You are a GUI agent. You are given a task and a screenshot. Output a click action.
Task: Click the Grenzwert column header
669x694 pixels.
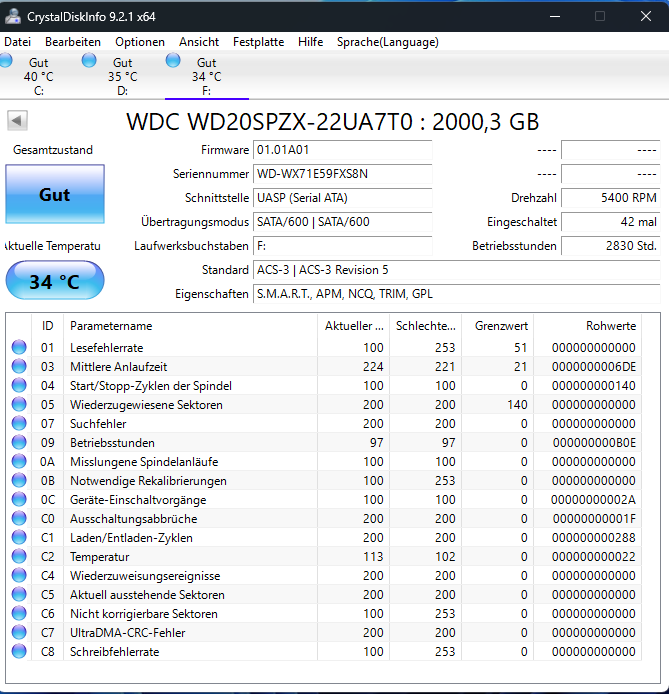point(498,326)
